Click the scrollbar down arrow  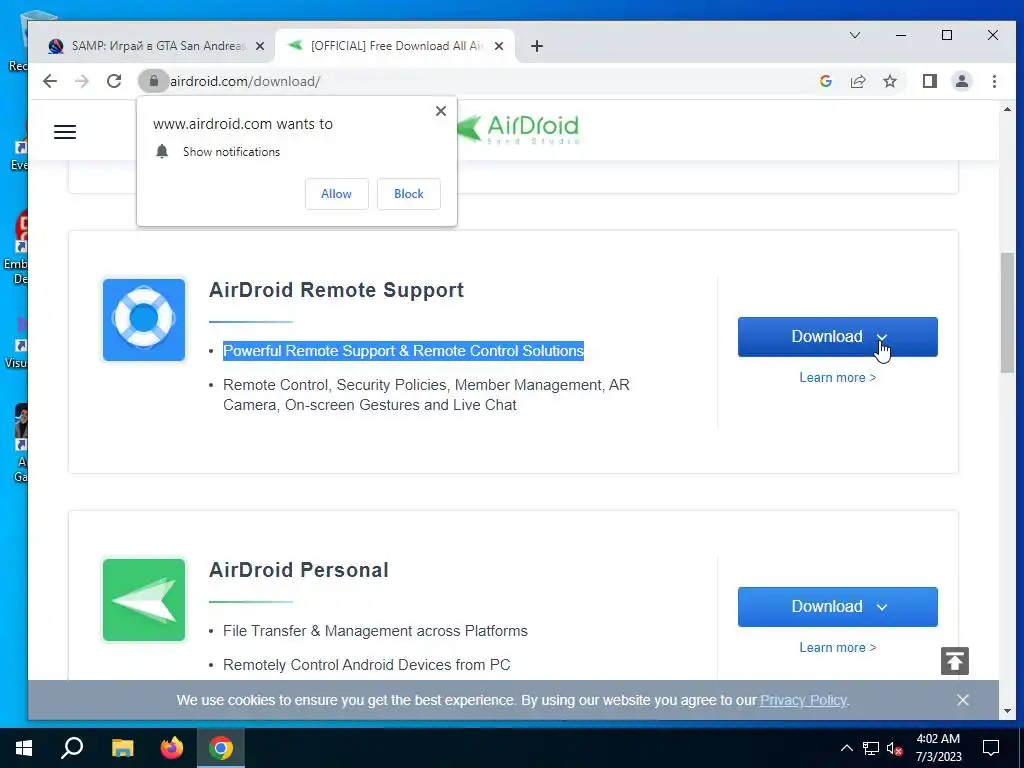(x=1007, y=711)
